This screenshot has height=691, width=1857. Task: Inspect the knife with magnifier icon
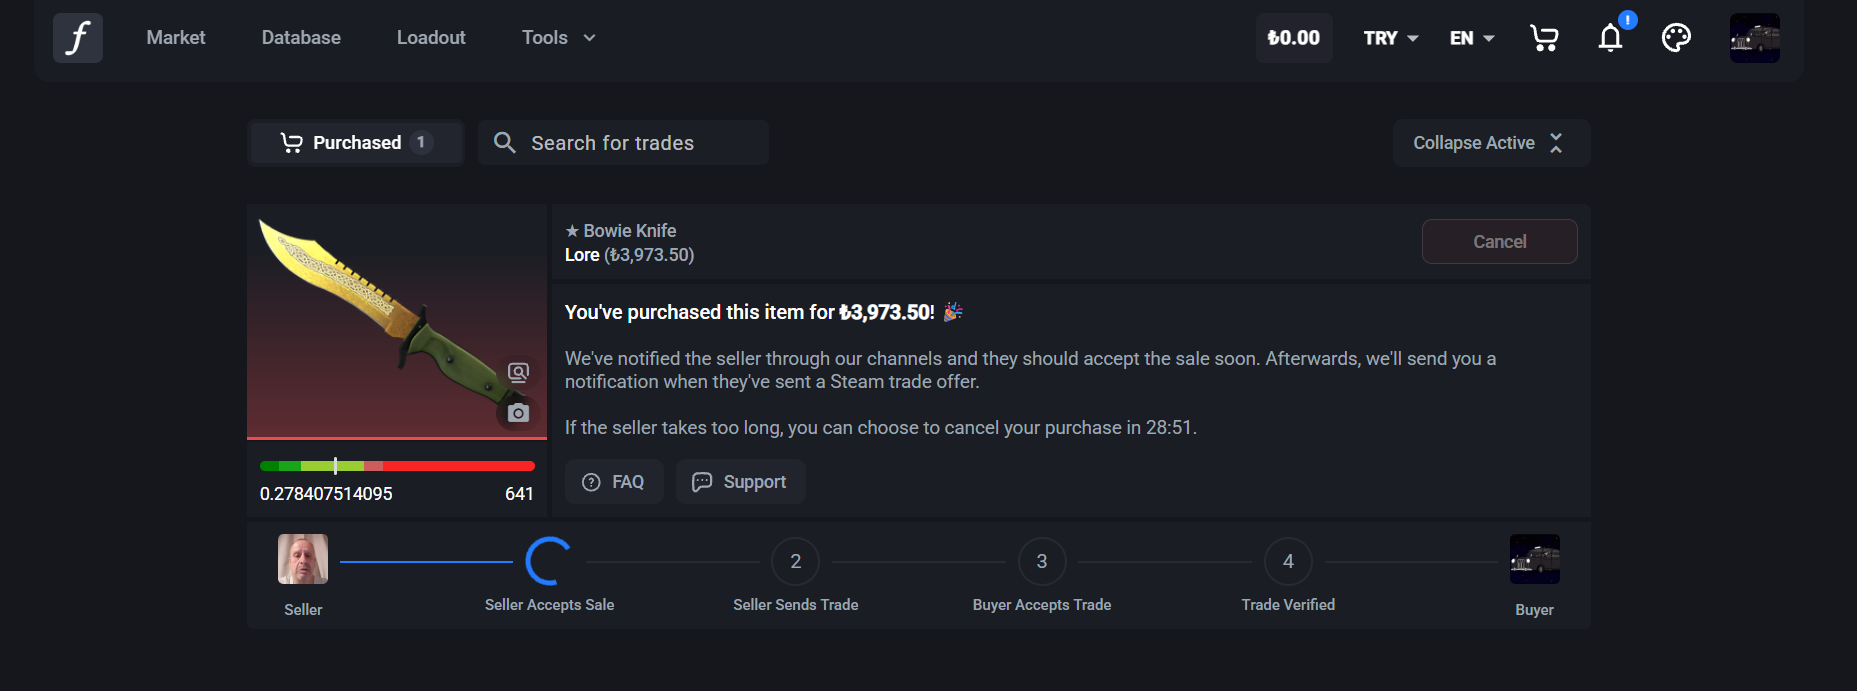(x=518, y=373)
